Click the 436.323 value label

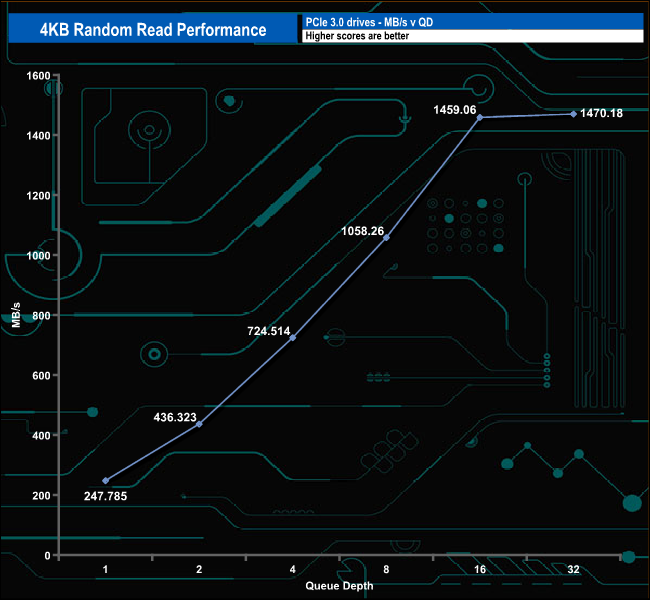pos(179,413)
